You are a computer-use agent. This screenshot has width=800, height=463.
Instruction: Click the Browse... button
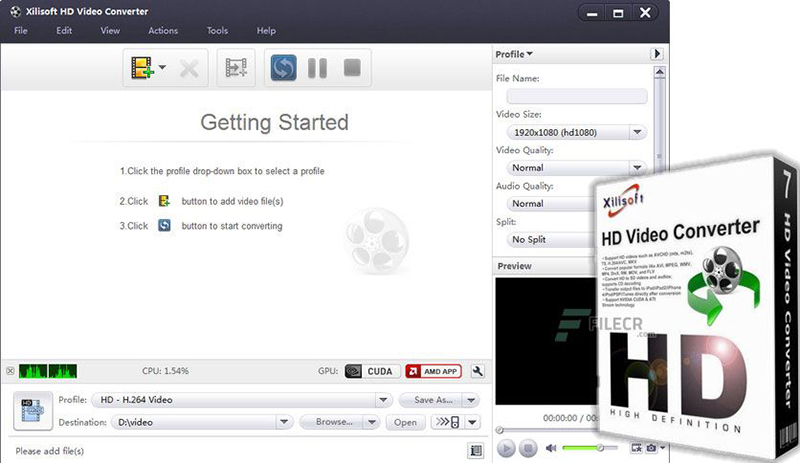pos(333,422)
